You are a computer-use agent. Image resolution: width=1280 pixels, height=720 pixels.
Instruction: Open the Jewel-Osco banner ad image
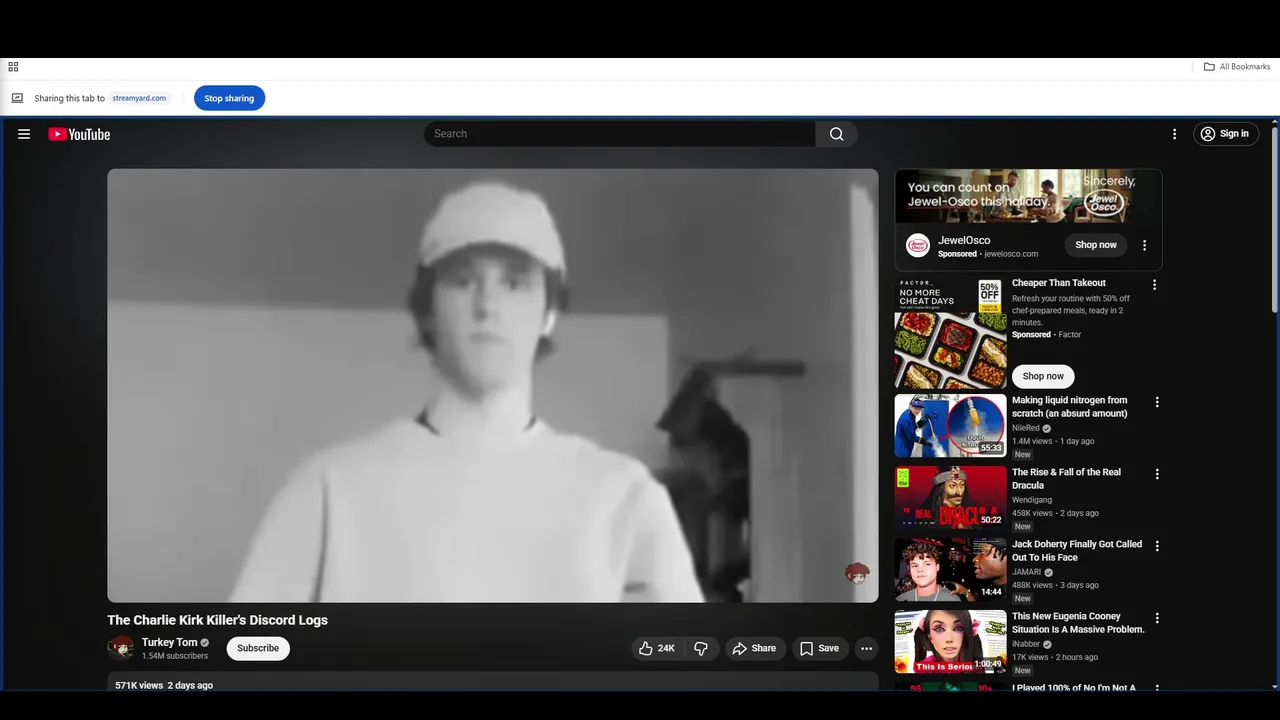[1028, 196]
